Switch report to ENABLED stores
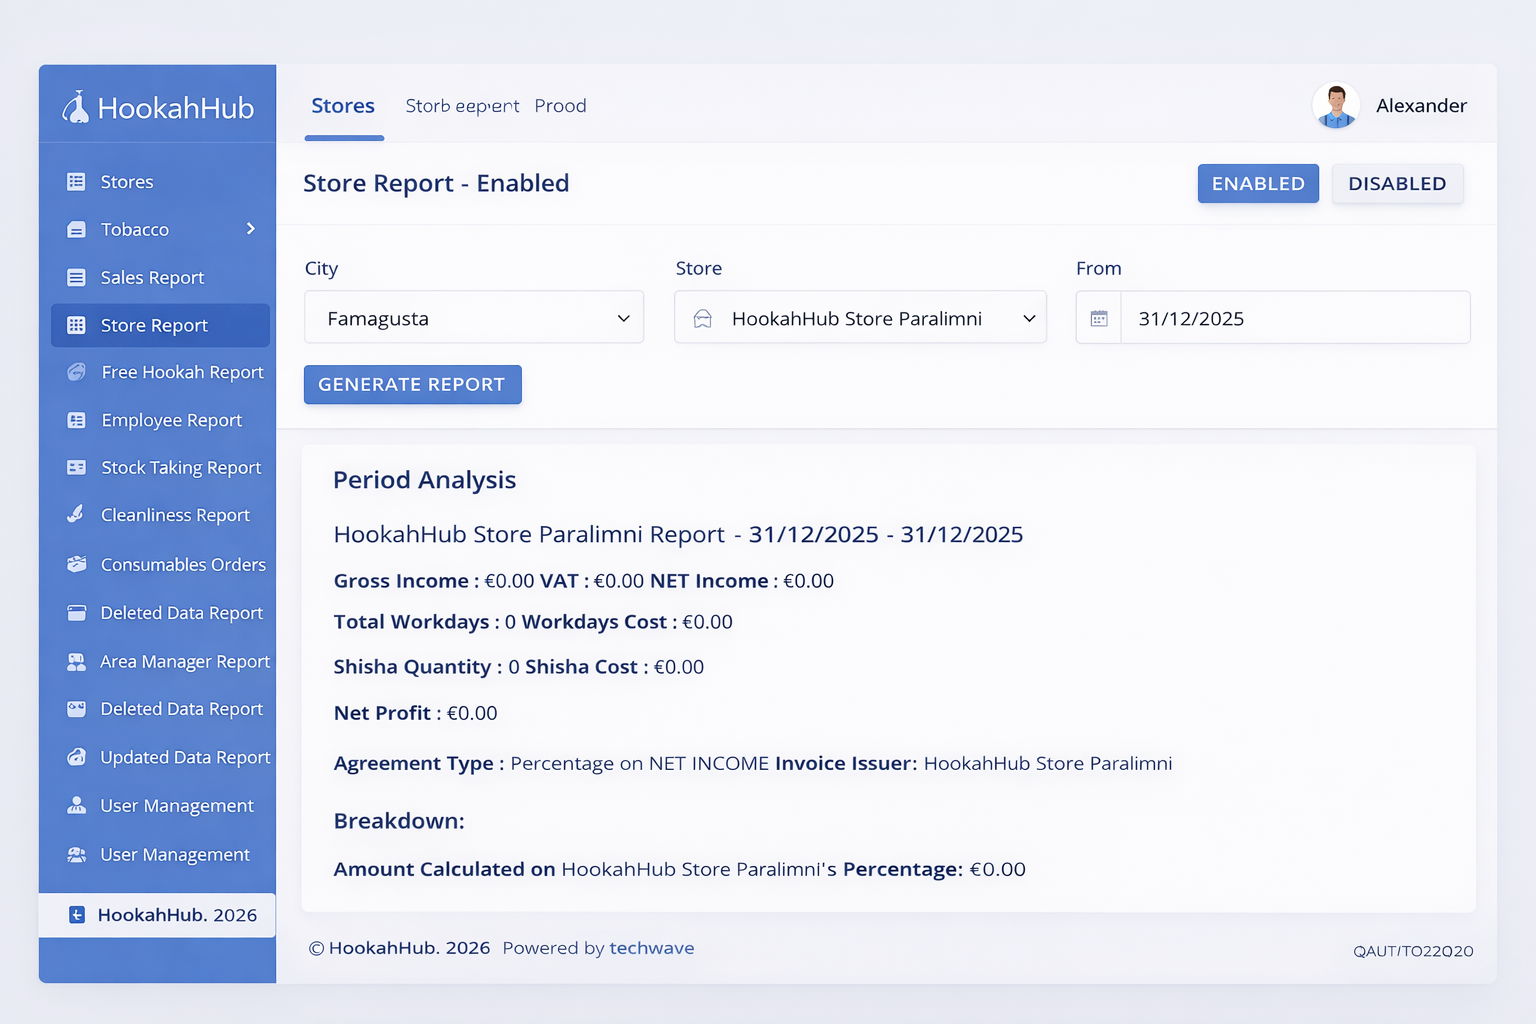The image size is (1536, 1024). (1257, 184)
